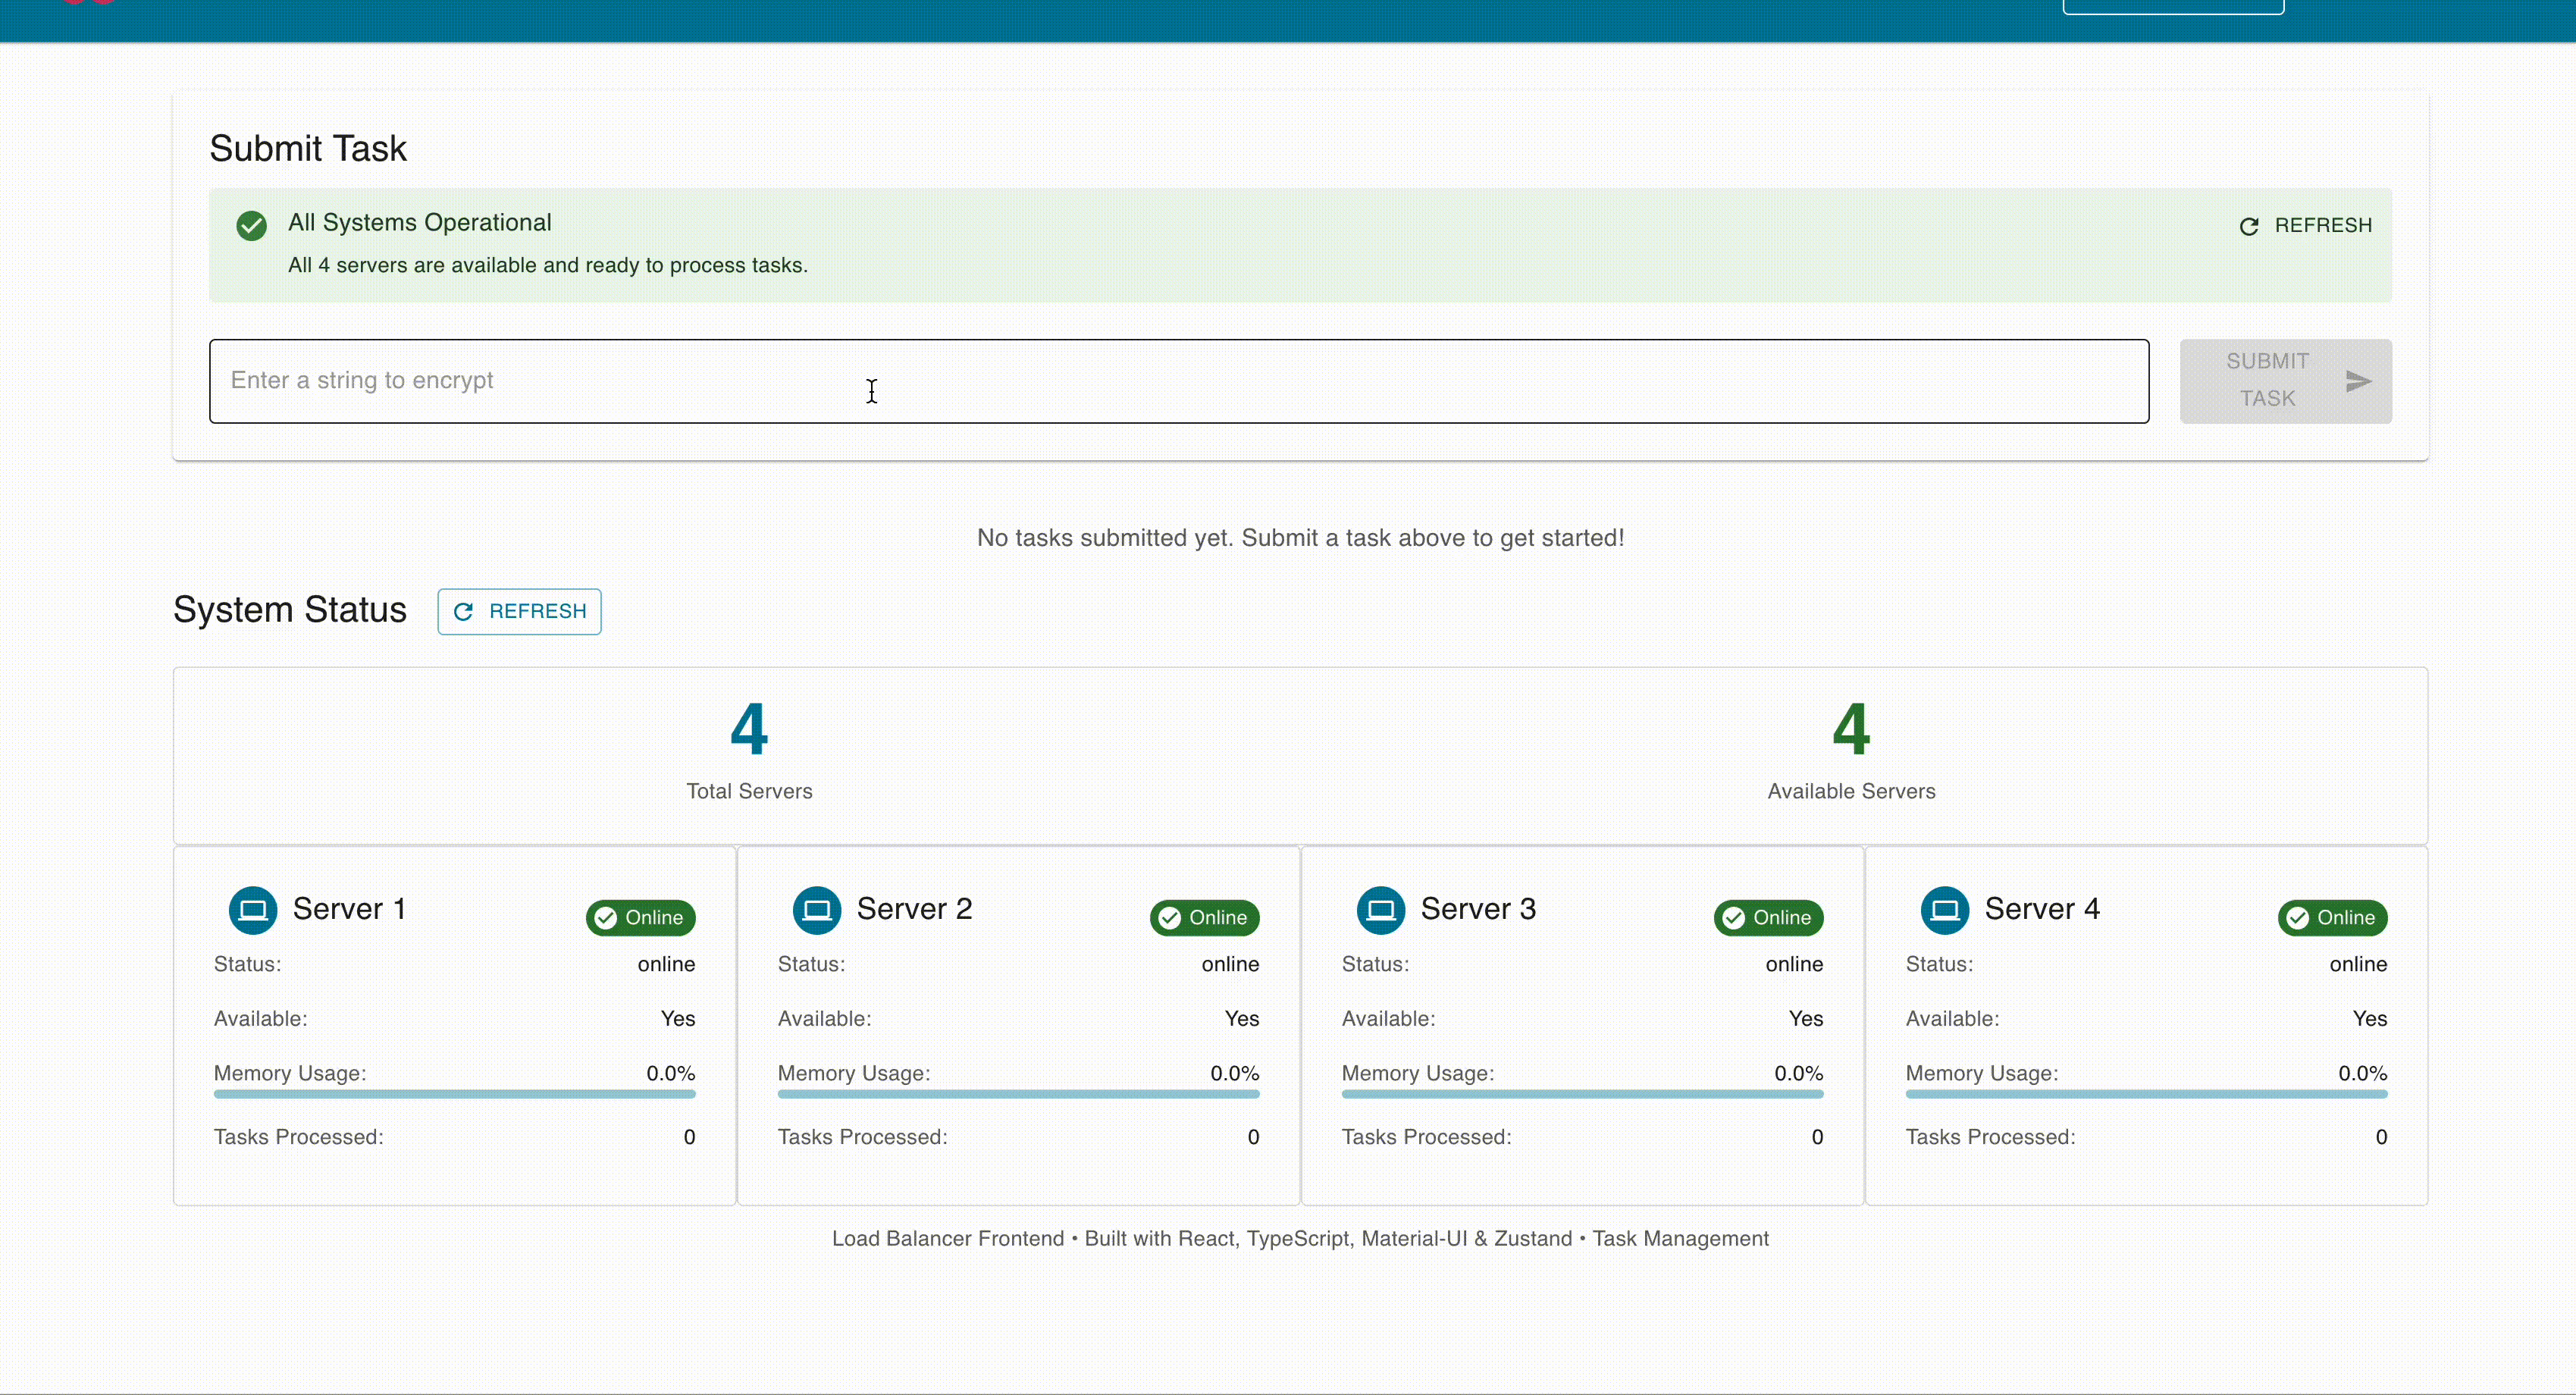This screenshot has width=2576, height=1395.
Task: Click the refresh icon in the green status banner
Action: pyautogui.click(x=2249, y=226)
